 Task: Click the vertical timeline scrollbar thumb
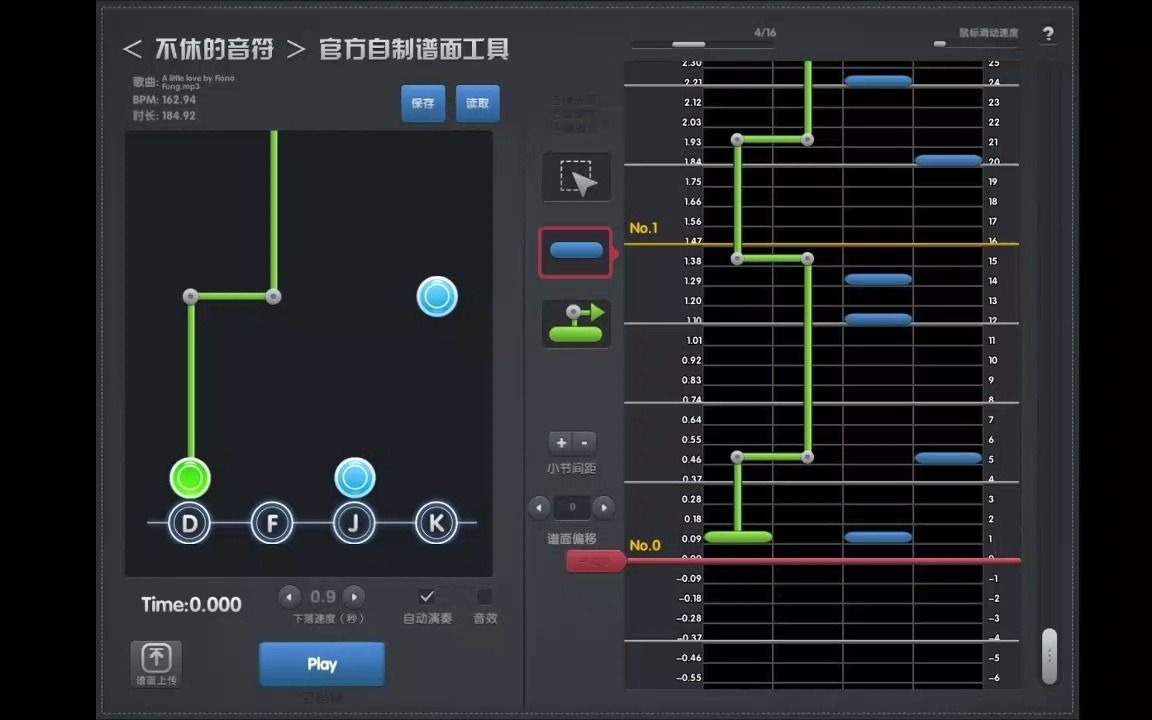coord(1049,656)
